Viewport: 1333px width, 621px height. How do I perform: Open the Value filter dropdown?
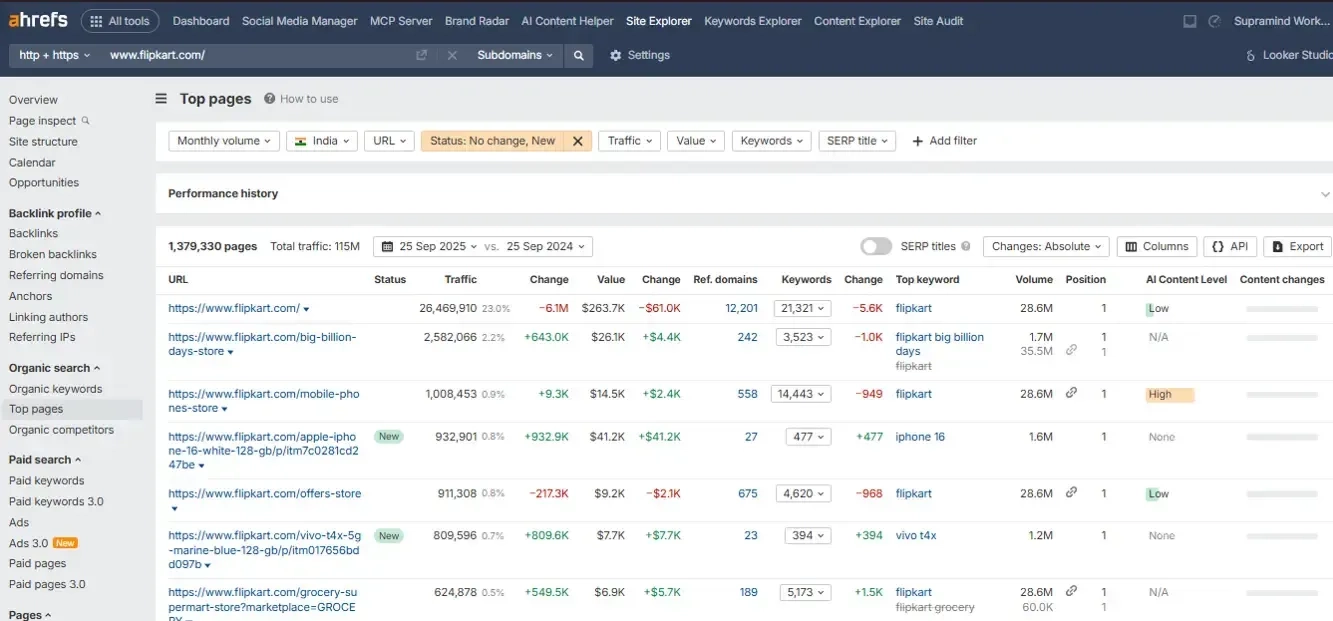(696, 141)
